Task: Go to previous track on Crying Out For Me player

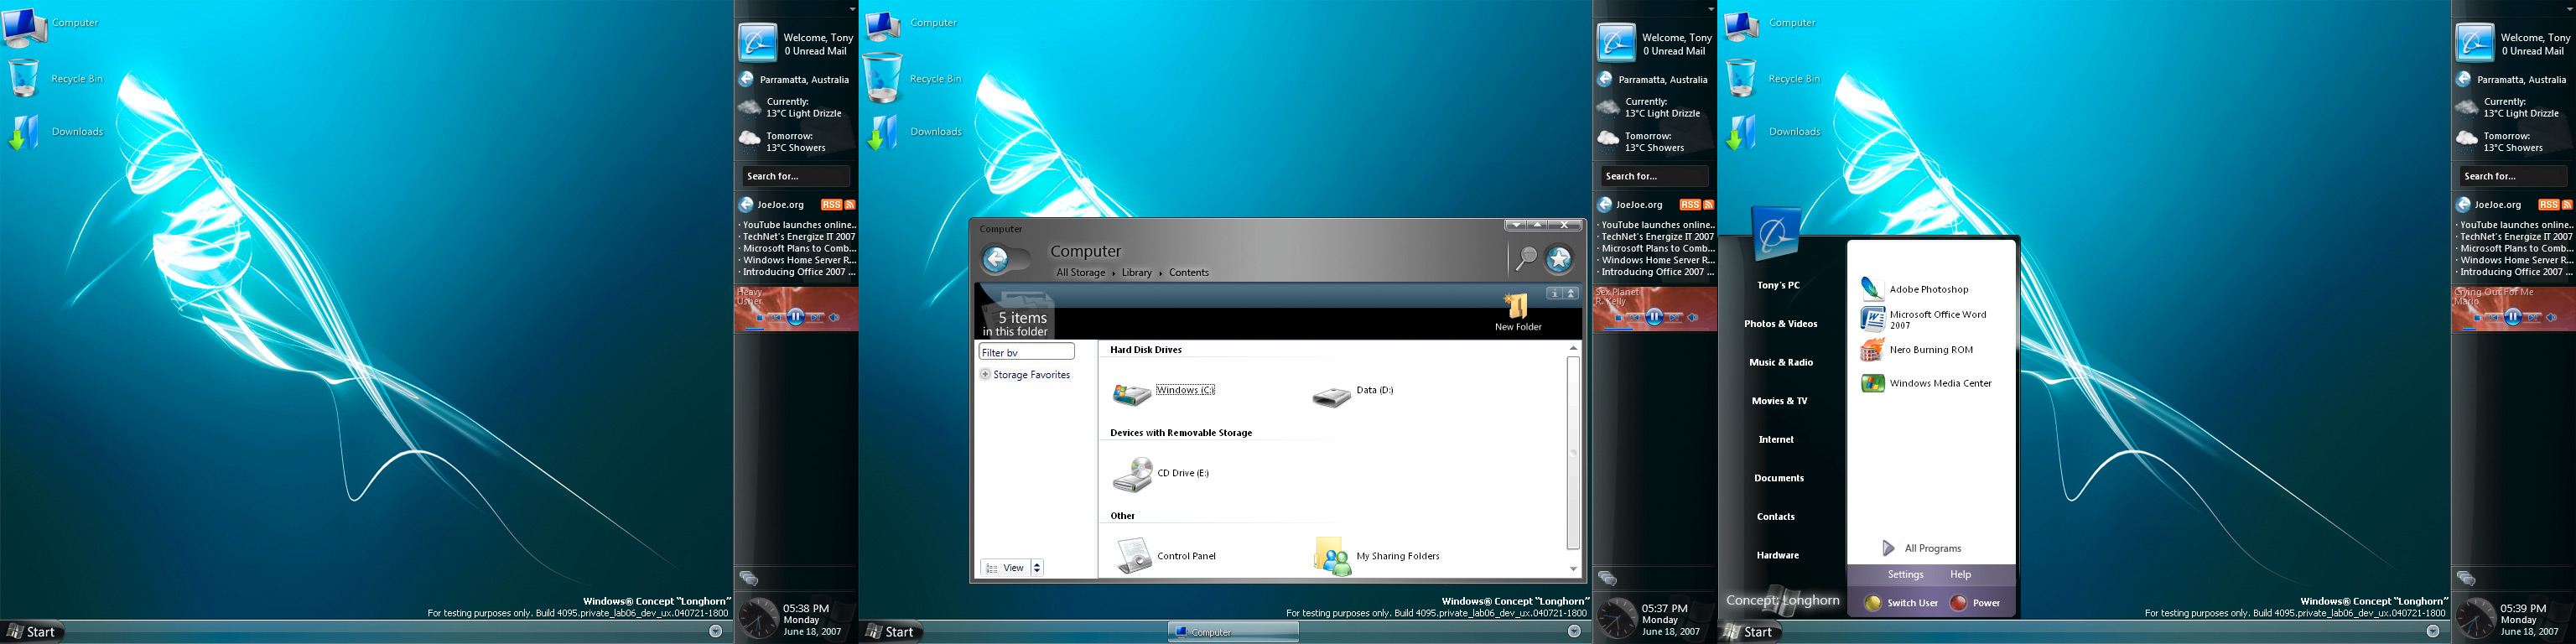Action: 2495,318
